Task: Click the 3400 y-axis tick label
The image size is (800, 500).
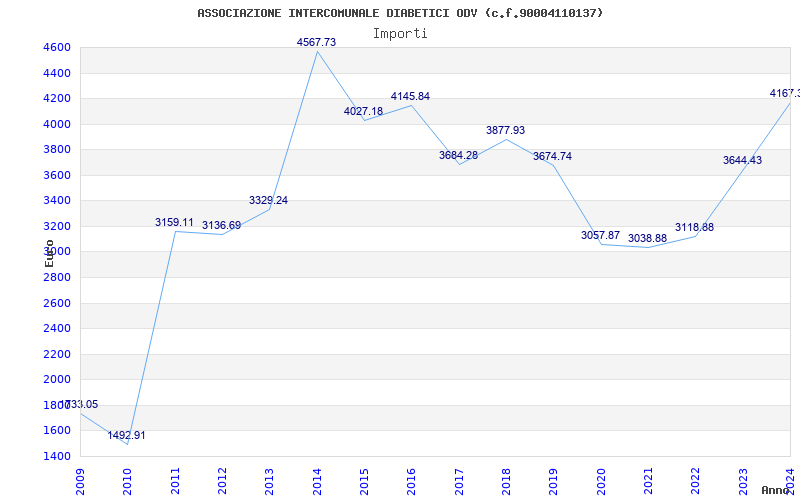Action: point(57,201)
